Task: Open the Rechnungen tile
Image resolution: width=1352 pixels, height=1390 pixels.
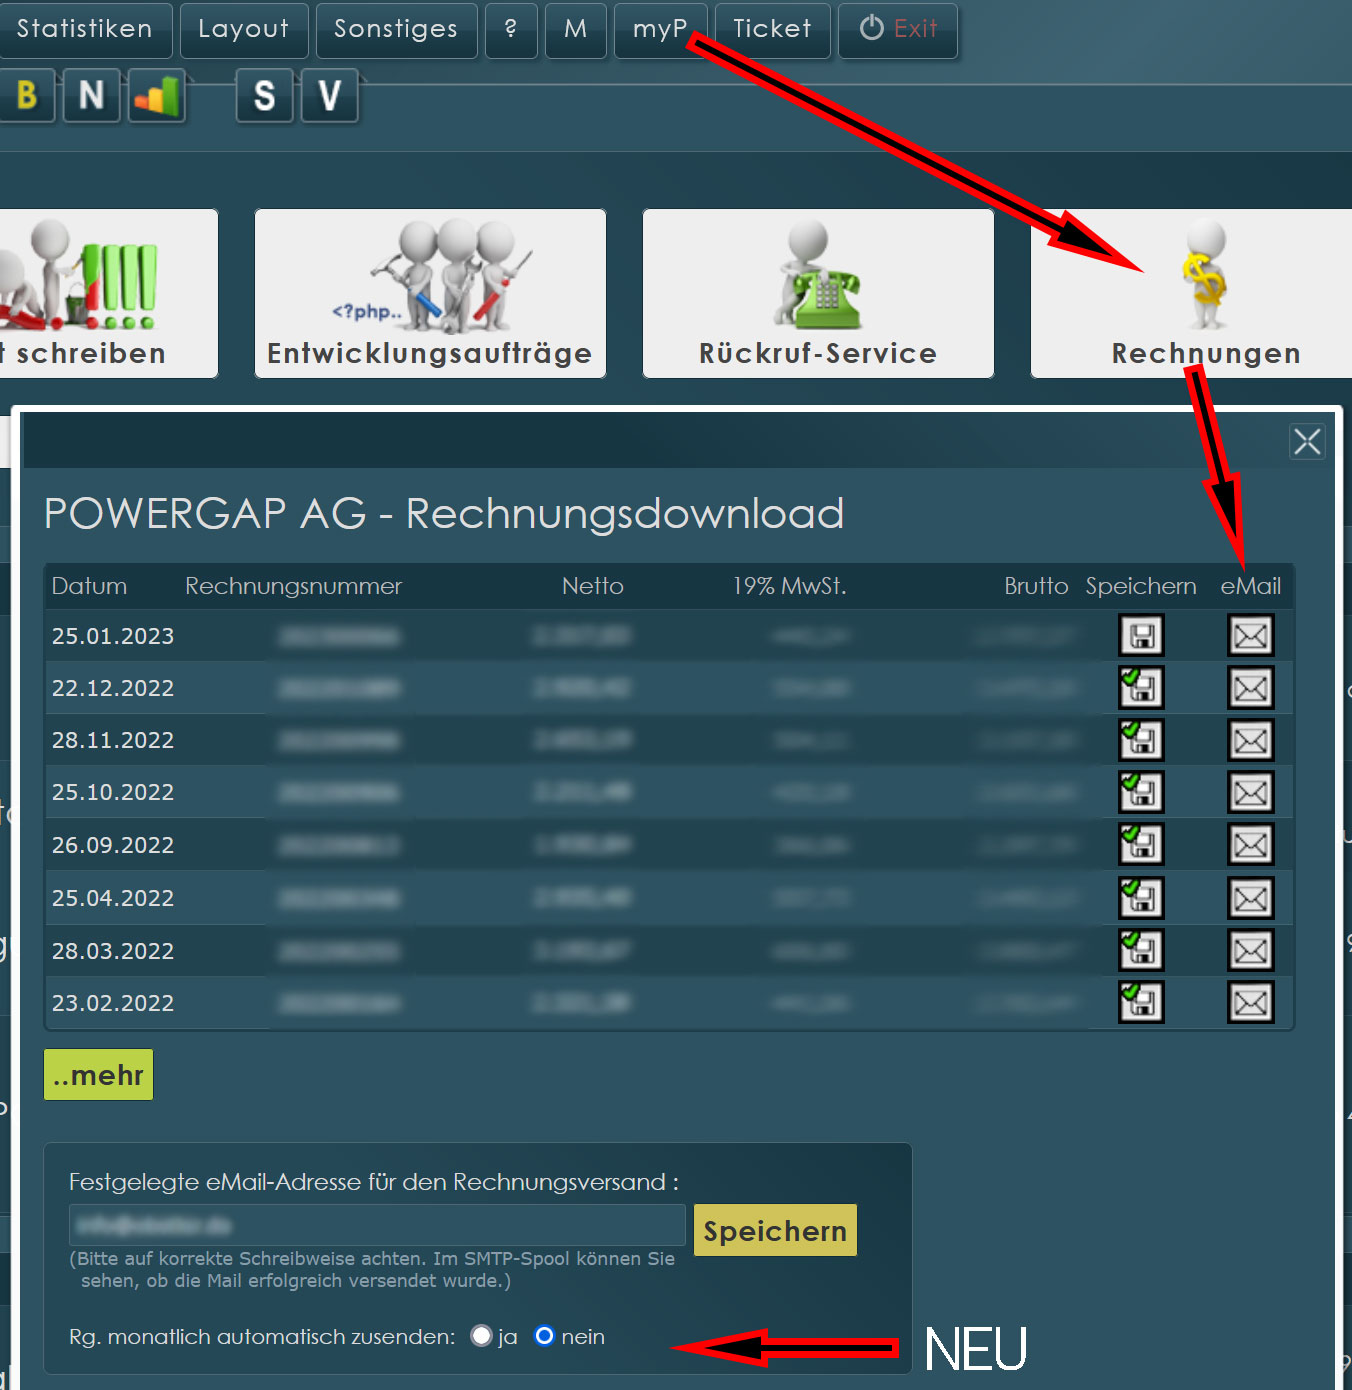Action: 1191,293
